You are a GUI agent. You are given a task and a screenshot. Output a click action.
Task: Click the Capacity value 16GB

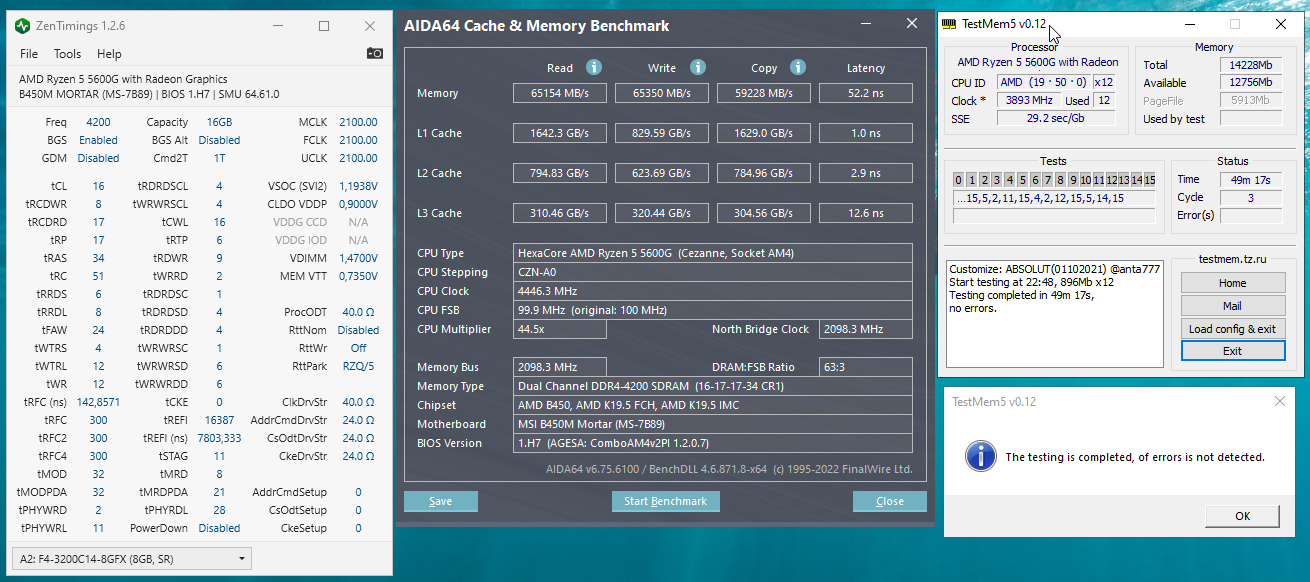pos(219,122)
